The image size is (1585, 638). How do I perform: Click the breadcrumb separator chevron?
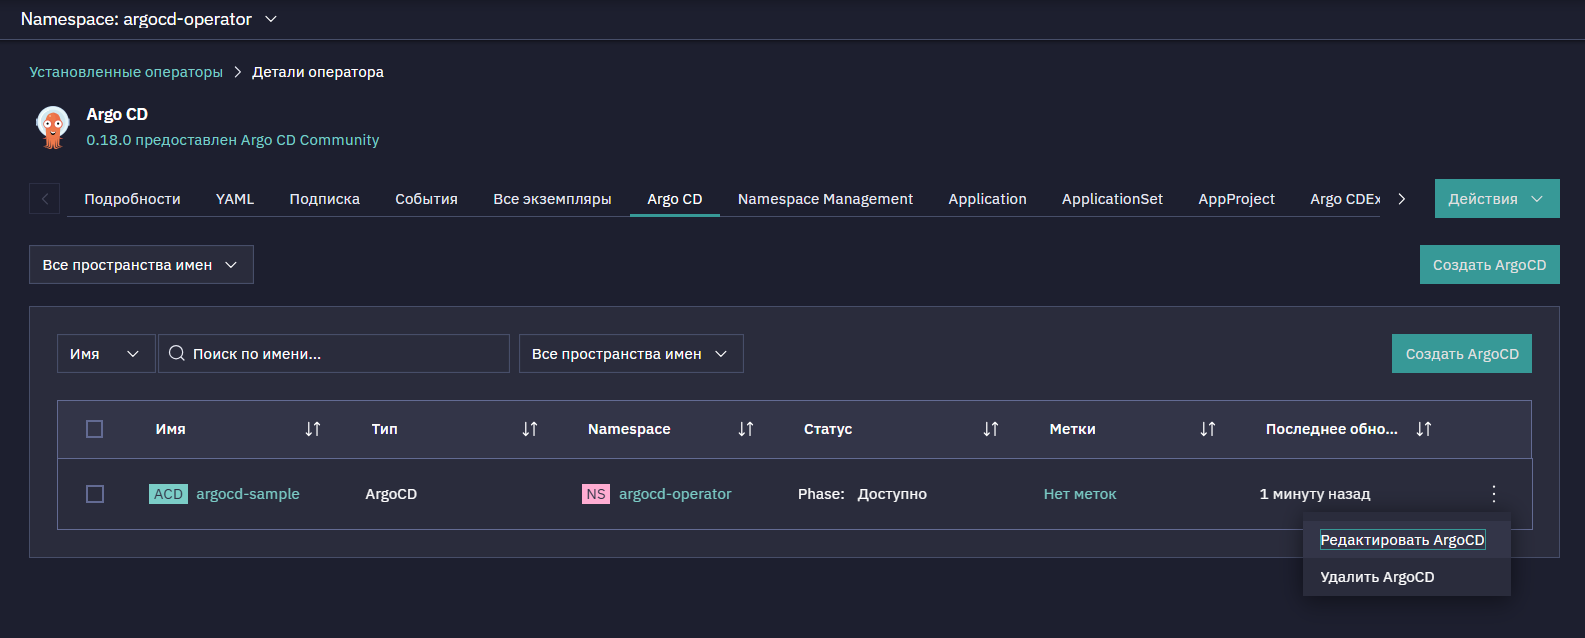[x=238, y=72]
